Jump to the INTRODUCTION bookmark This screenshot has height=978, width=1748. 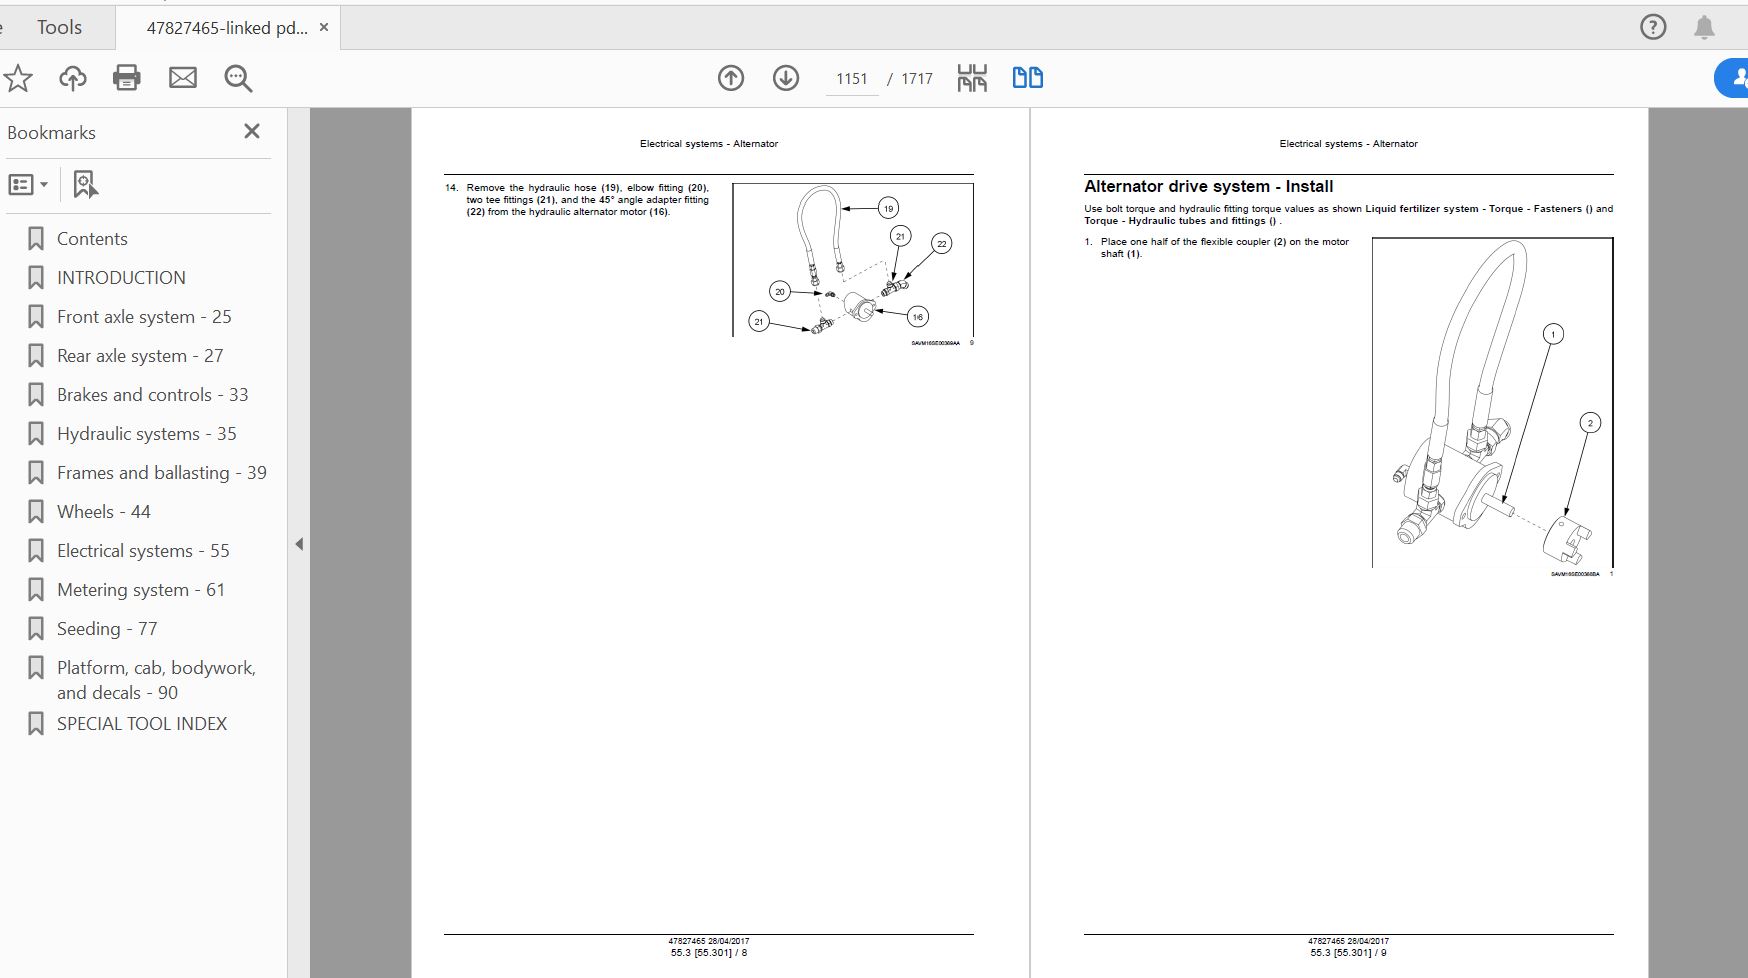[x=121, y=277]
